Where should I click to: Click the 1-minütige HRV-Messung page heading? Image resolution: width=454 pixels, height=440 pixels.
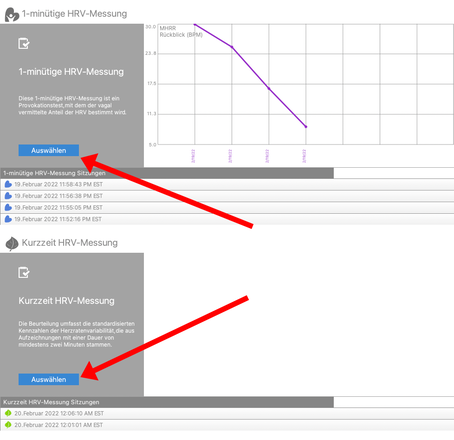tap(74, 14)
